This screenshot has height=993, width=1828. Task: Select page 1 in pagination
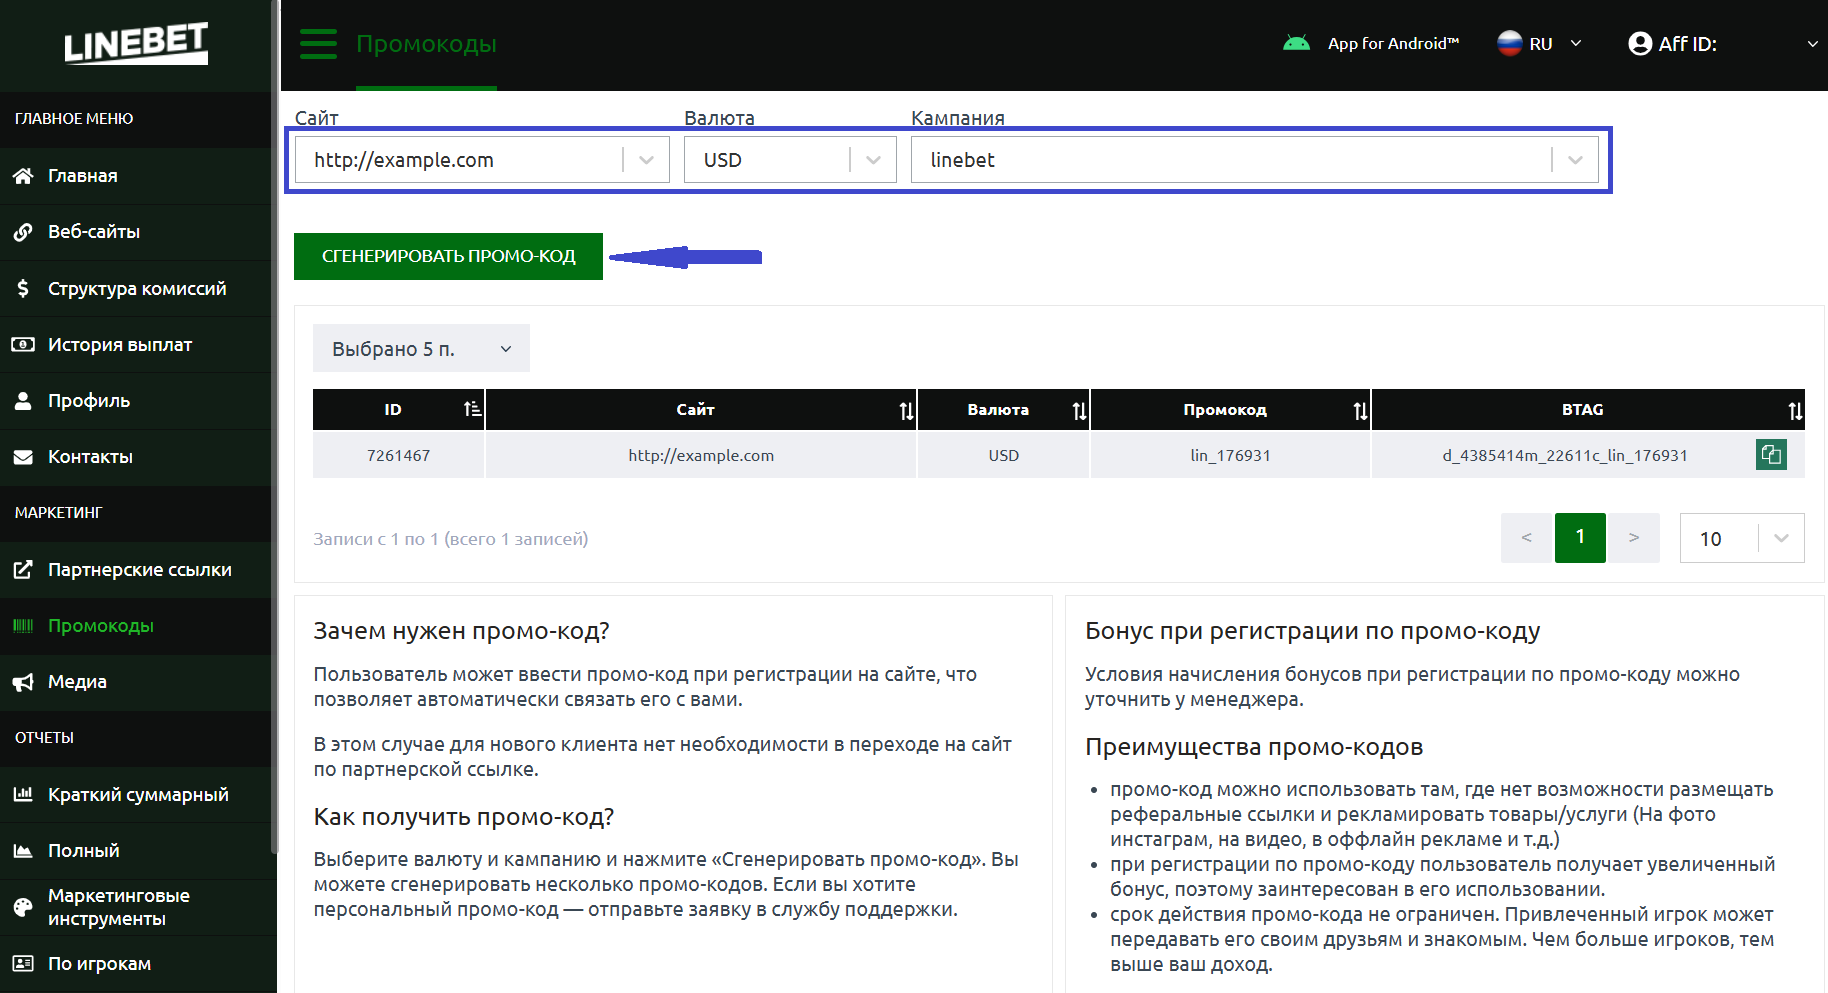tap(1580, 538)
